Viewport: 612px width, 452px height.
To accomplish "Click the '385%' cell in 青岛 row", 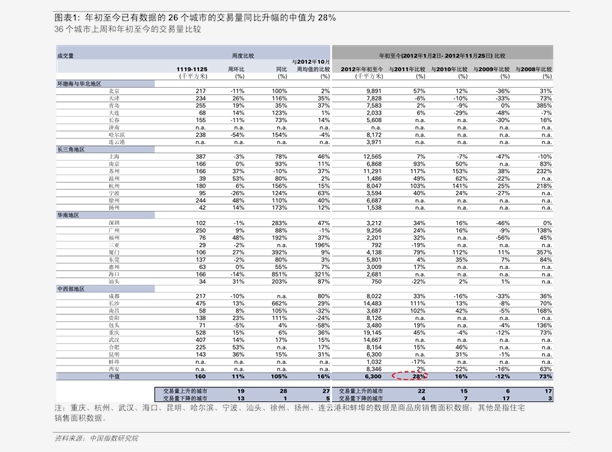I will point(544,106).
